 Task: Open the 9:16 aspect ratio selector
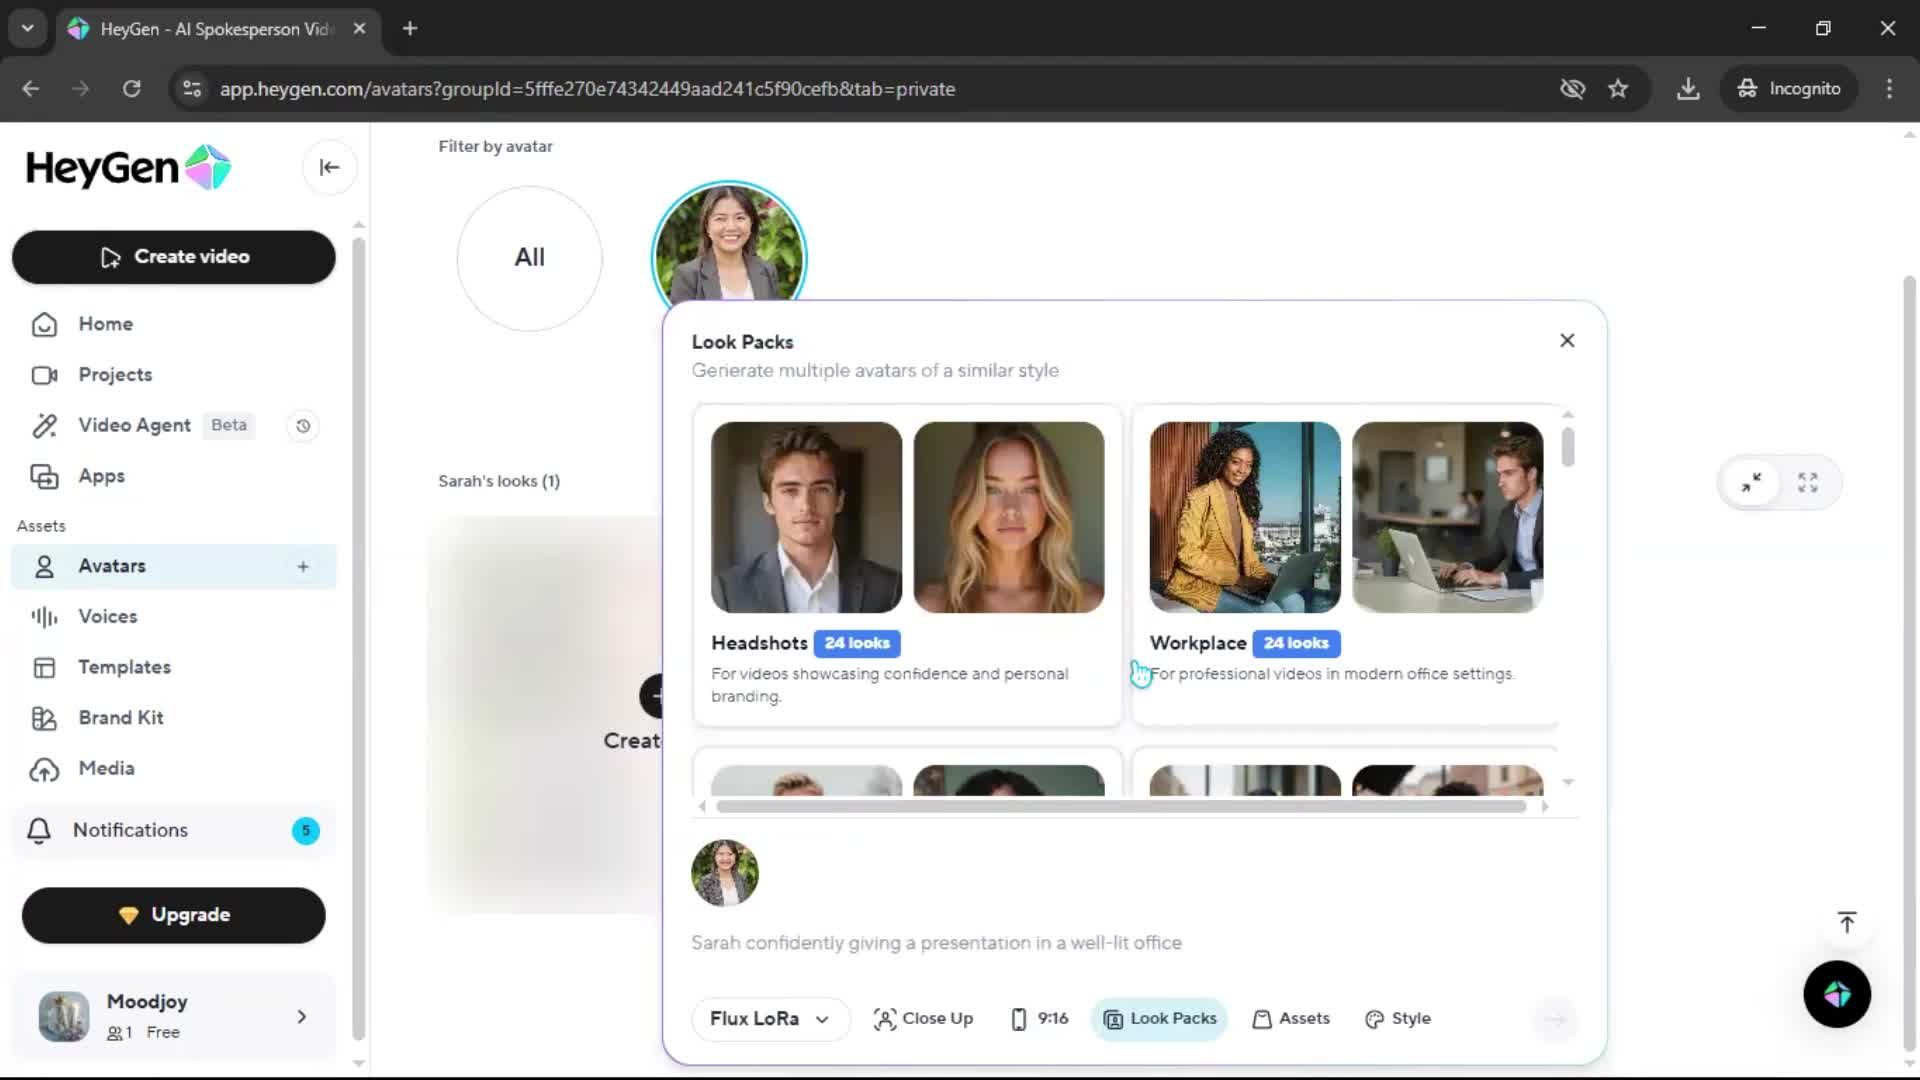(1040, 1018)
